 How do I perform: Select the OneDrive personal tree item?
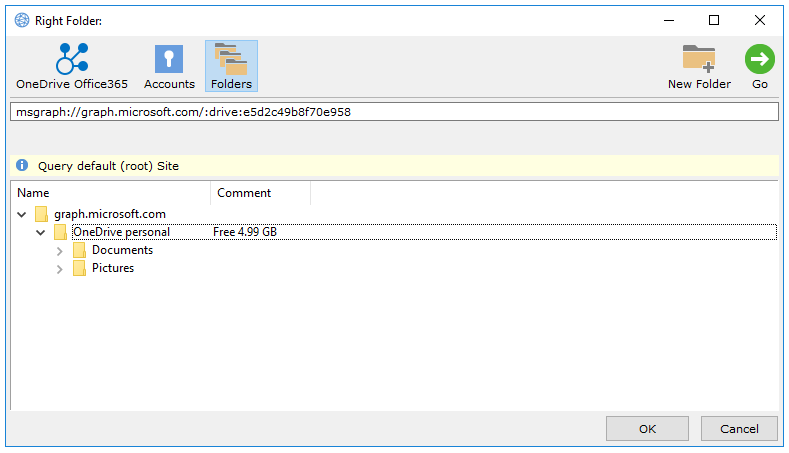pyautogui.click(x=121, y=232)
